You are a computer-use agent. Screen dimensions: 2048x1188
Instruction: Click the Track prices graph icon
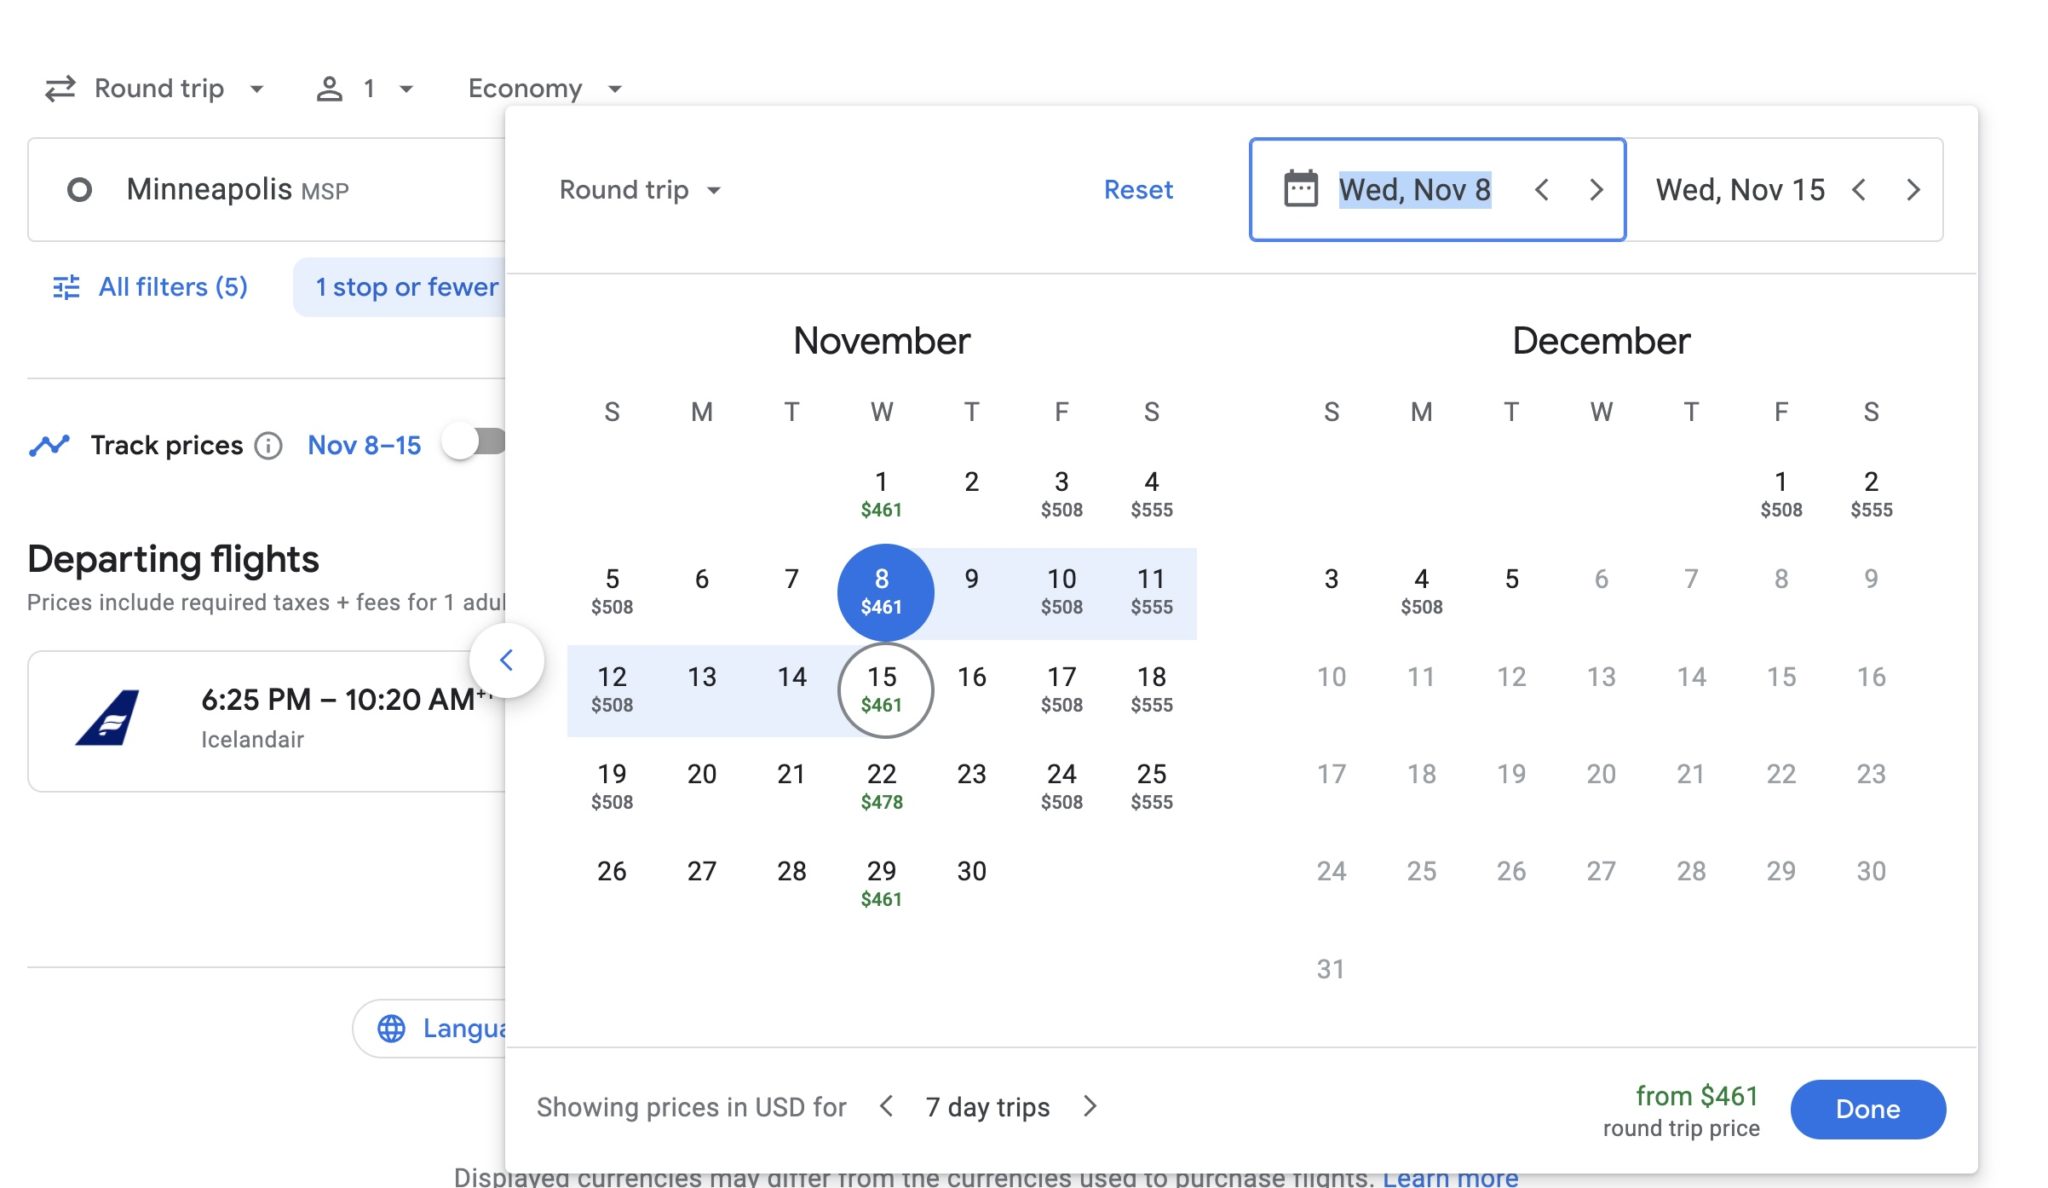(x=51, y=445)
